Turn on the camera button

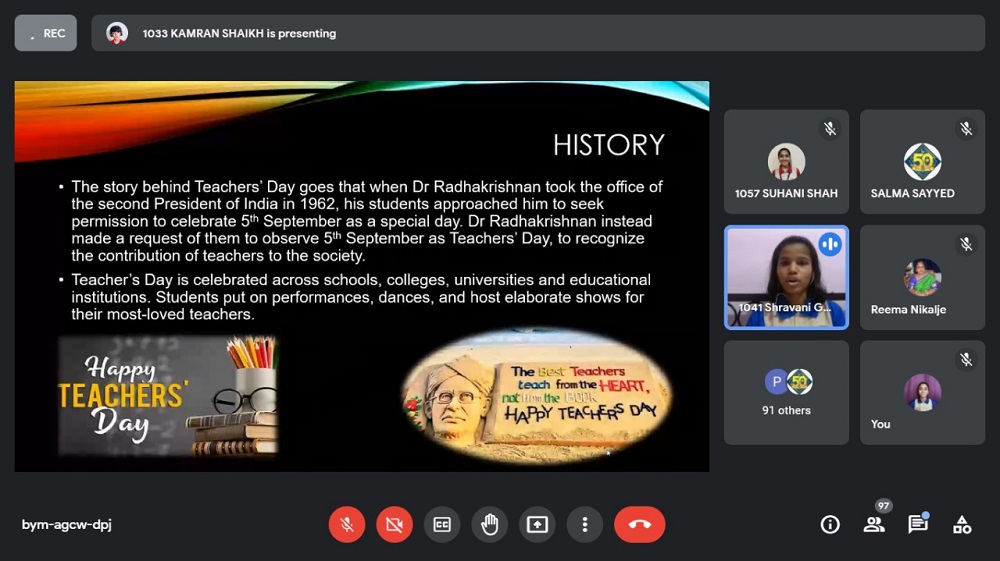point(394,524)
